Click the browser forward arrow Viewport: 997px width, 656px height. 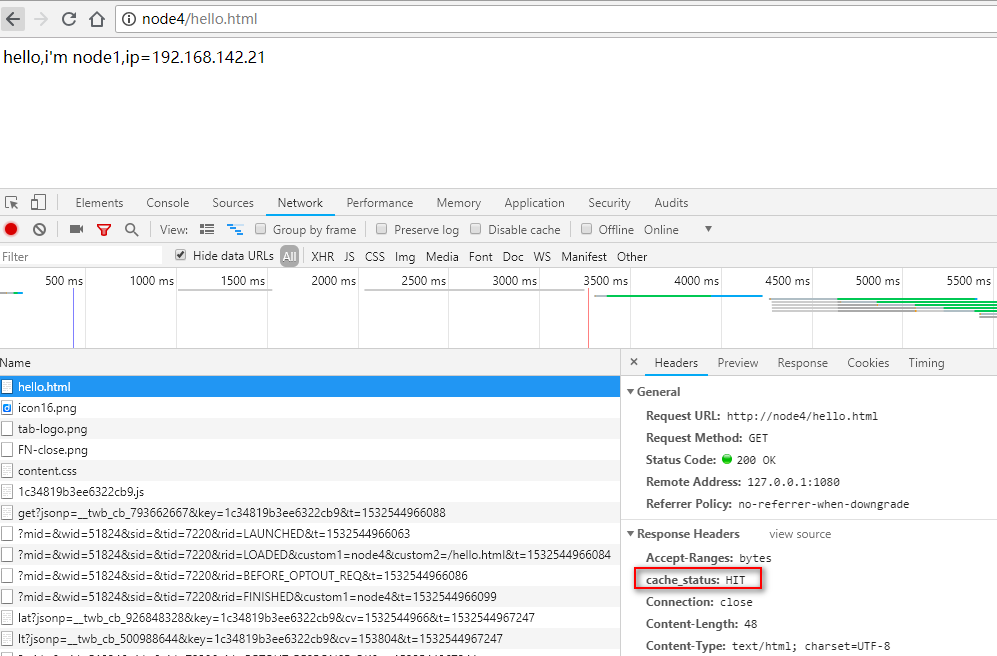click(41, 19)
